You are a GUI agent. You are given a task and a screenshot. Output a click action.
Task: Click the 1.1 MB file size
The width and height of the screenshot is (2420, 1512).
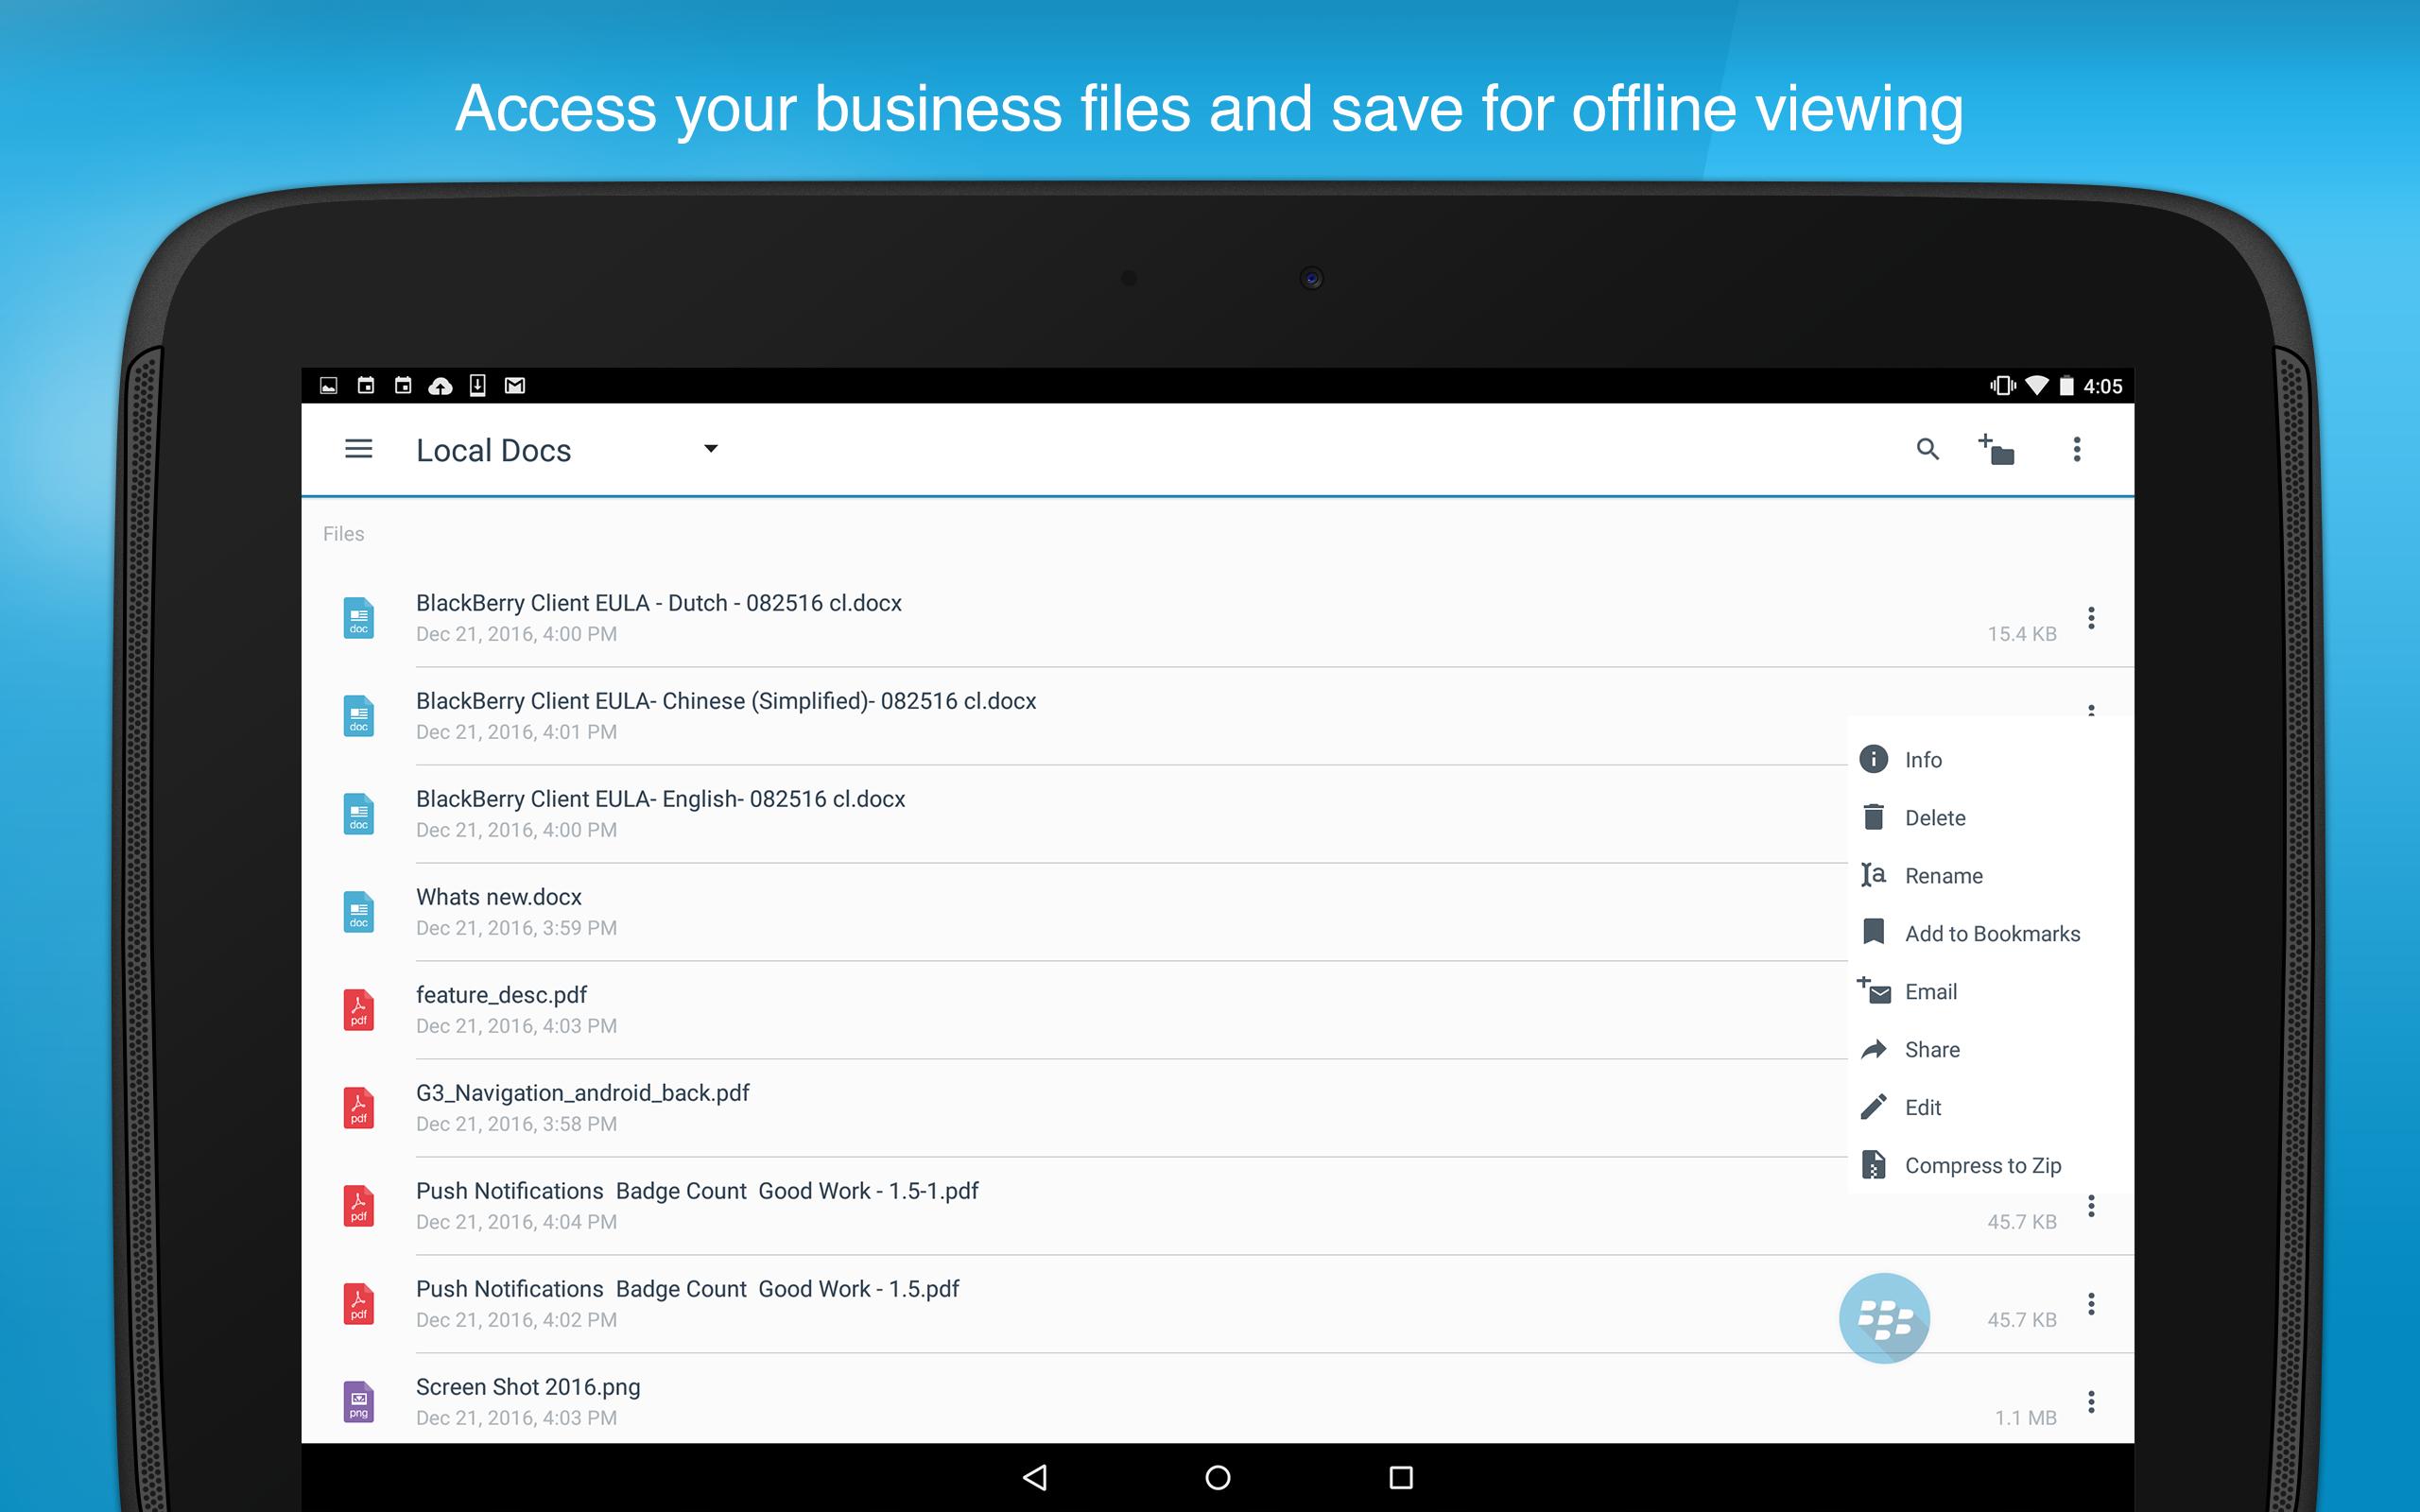(2025, 1418)
